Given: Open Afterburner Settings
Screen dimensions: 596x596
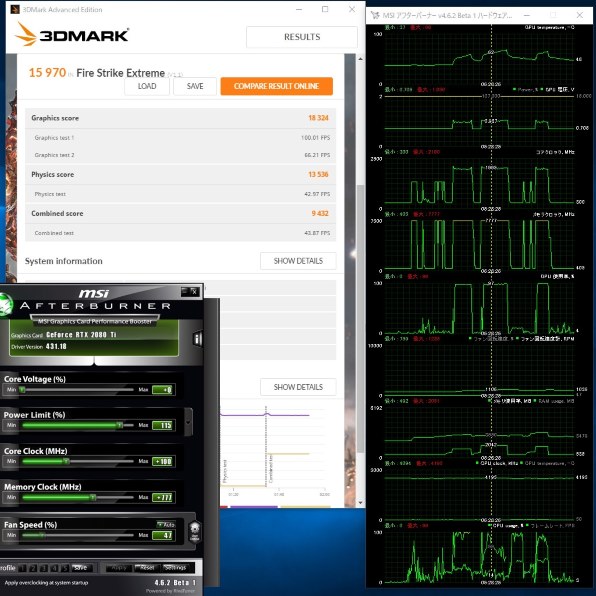Looking at the screenshot, I should click(x=175, y=568).
